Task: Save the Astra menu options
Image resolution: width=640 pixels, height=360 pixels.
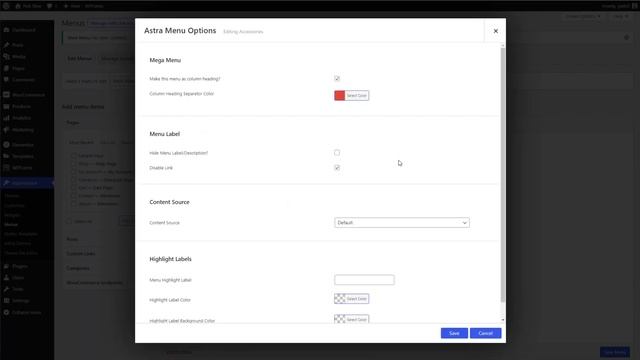Action: click(454, 333)
